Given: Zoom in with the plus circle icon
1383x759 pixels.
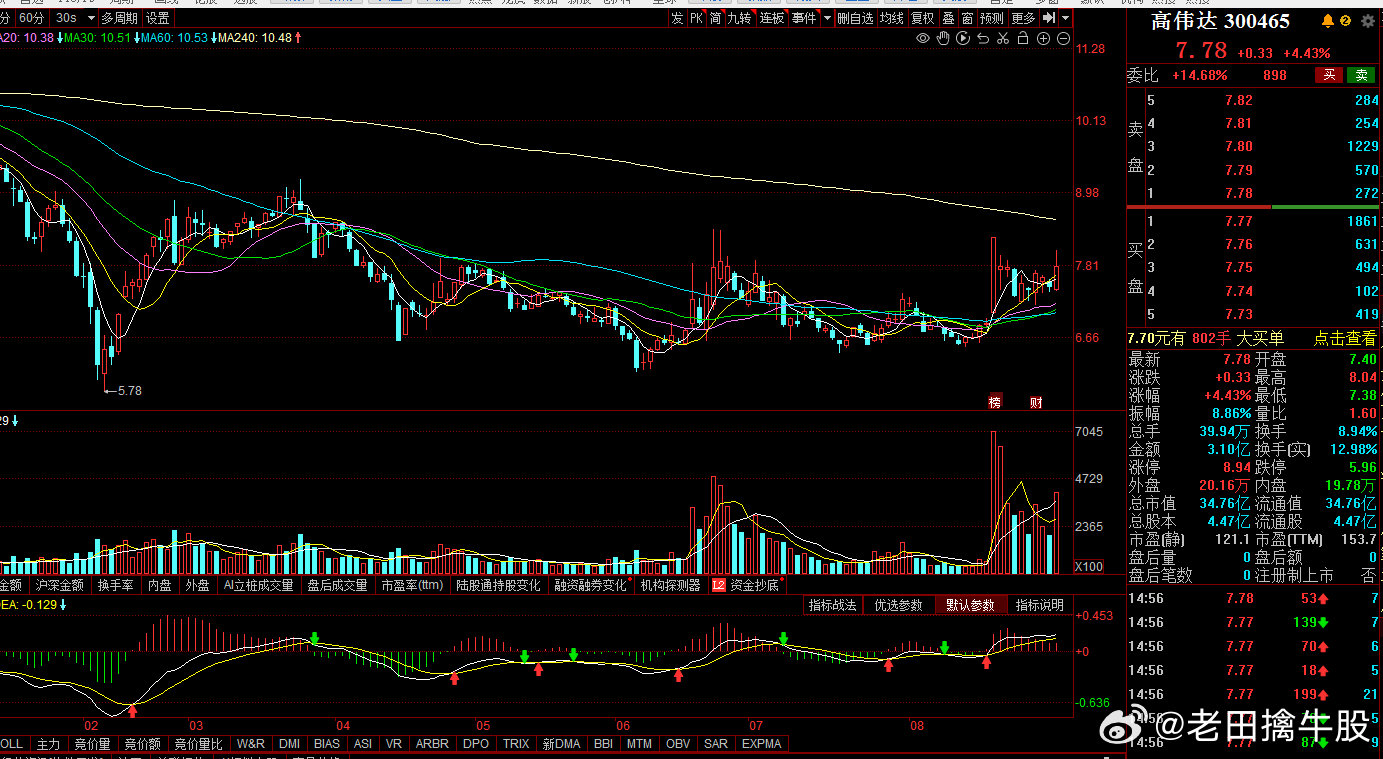Looking at the screenshot, I should click(x=1043, y=38).
